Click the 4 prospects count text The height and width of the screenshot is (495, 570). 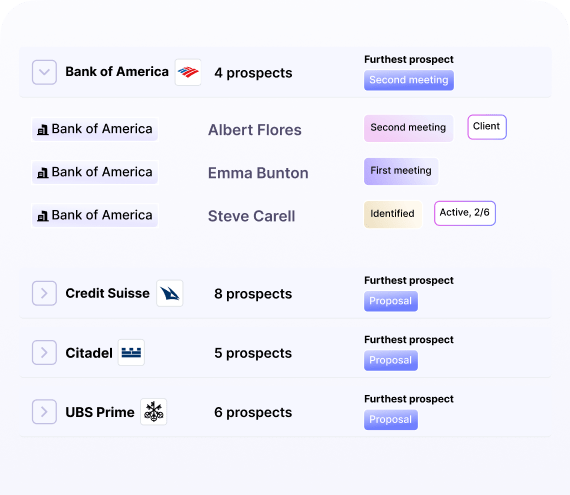(253, 73)
